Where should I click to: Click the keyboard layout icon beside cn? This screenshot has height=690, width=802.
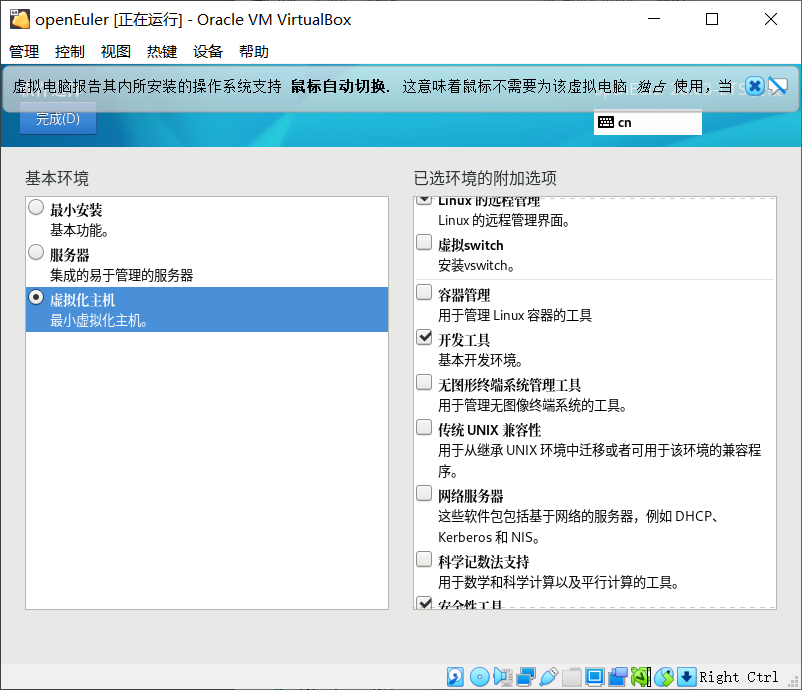(606, 122)
